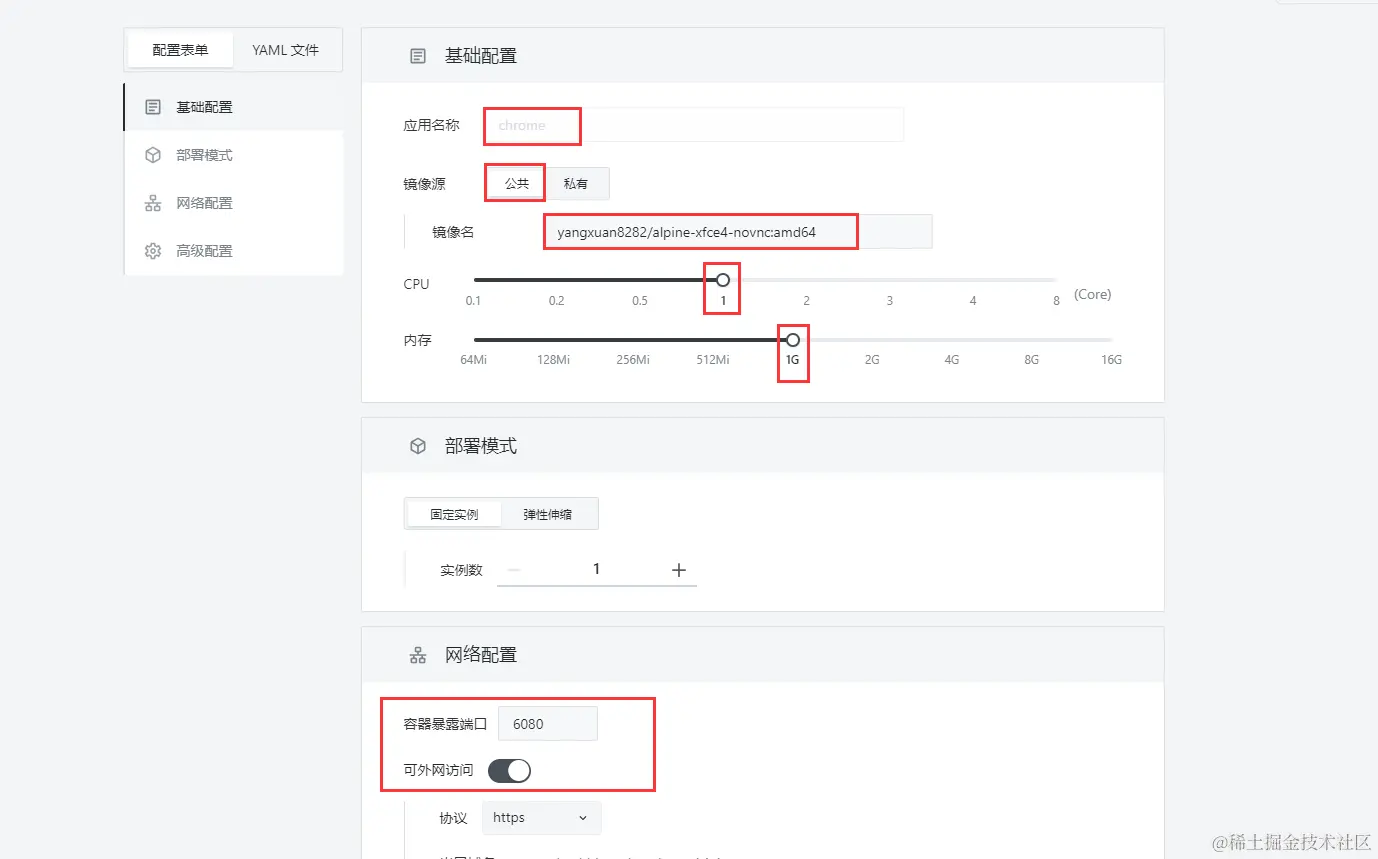Click the 镜像名 image name field
The image size is (1378, 859).
click(739, 232)
